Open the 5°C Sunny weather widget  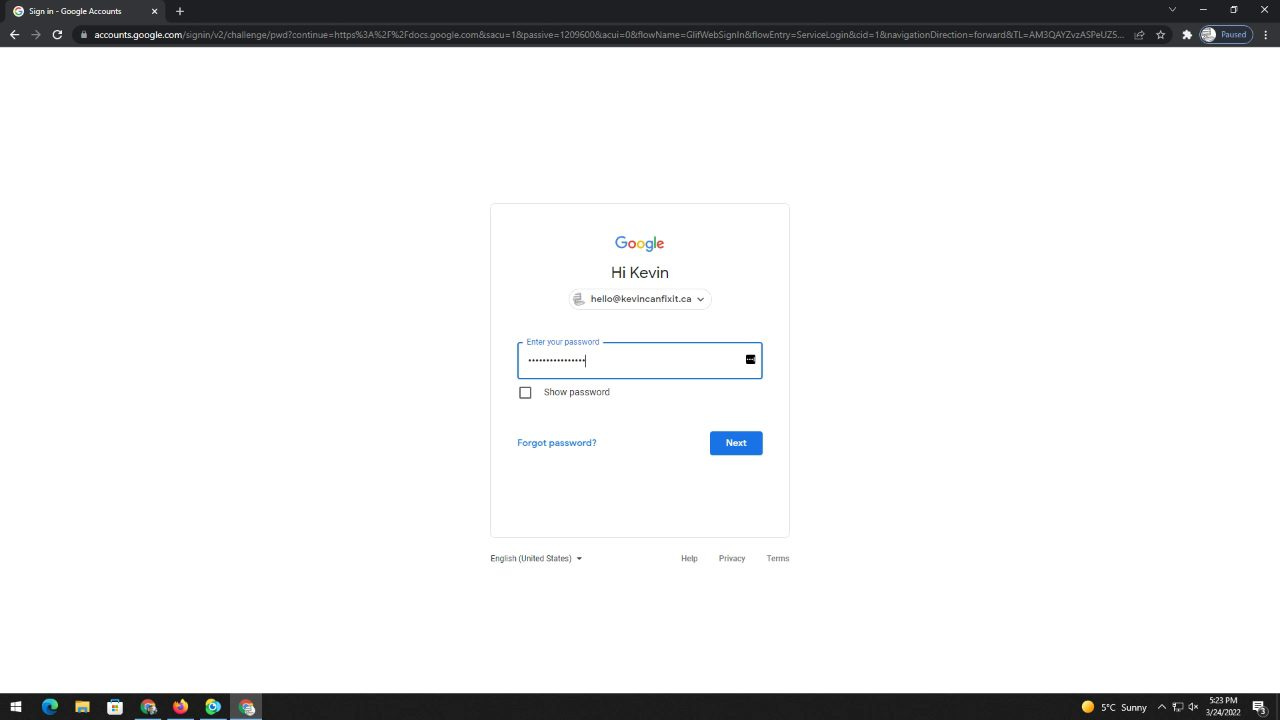tap(1114, 707)
